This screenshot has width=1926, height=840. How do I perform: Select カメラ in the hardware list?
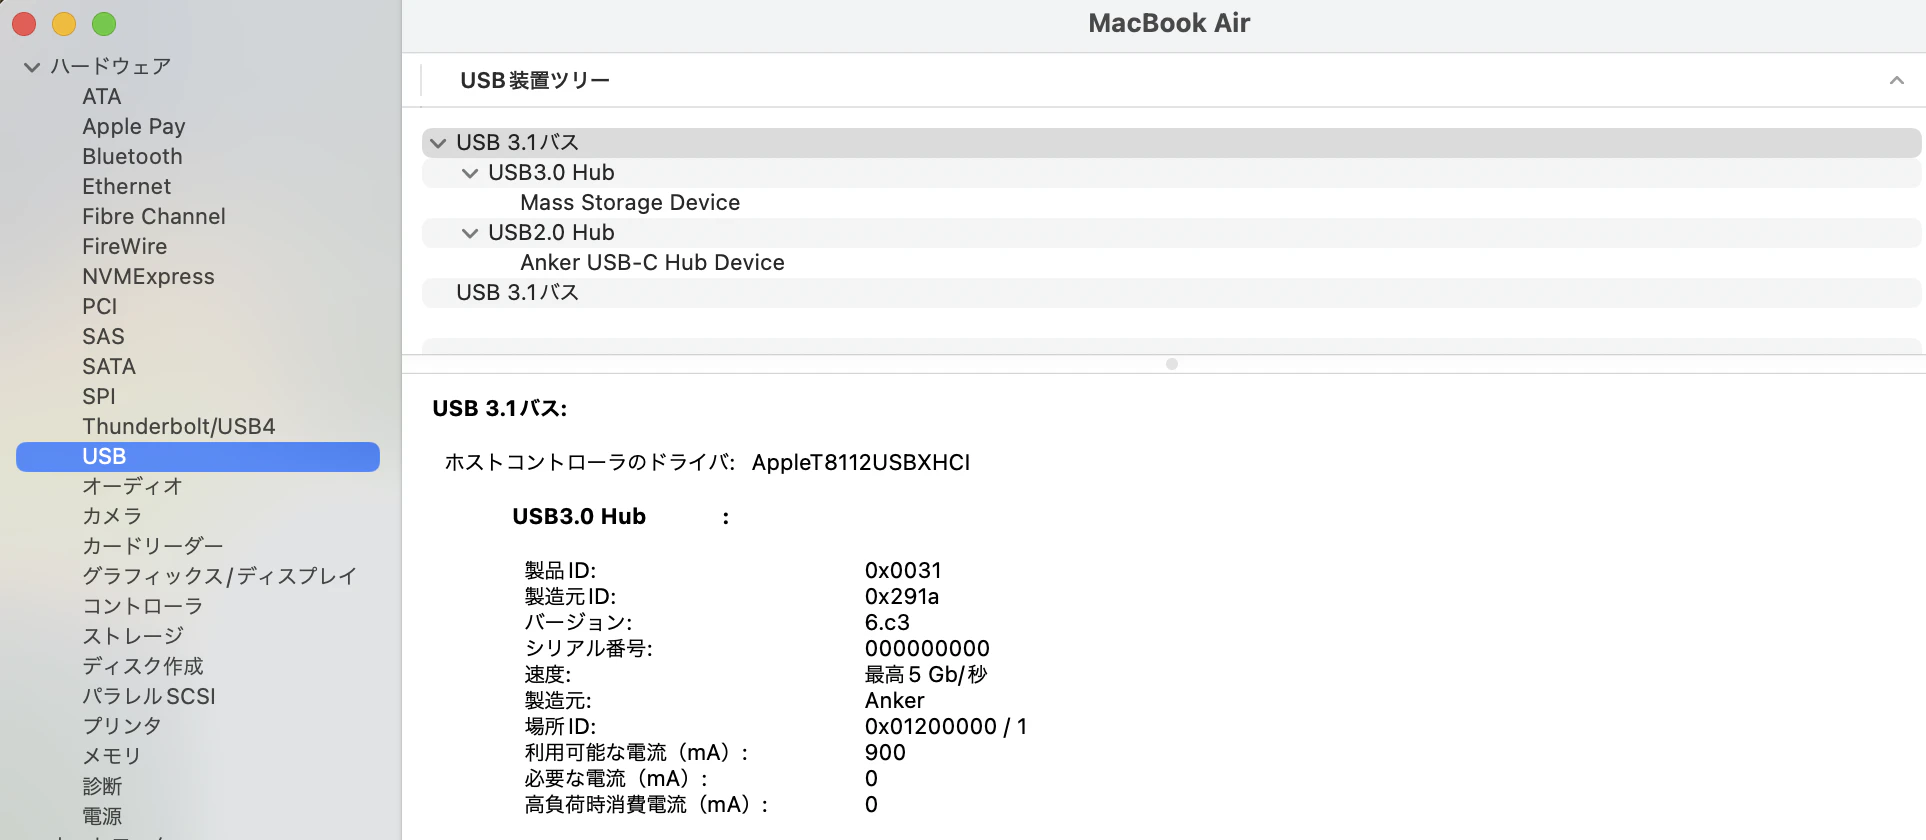coord(112,517)
